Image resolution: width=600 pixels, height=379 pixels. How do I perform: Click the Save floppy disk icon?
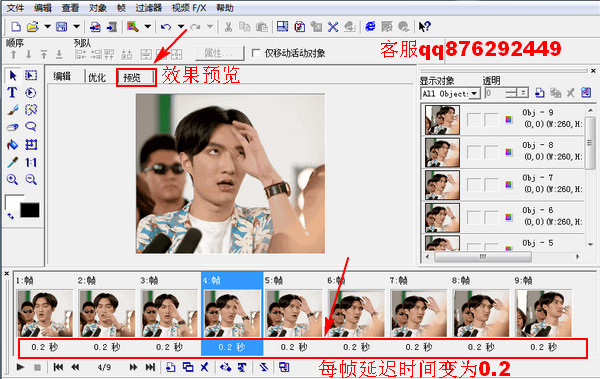tap(61, 26)
